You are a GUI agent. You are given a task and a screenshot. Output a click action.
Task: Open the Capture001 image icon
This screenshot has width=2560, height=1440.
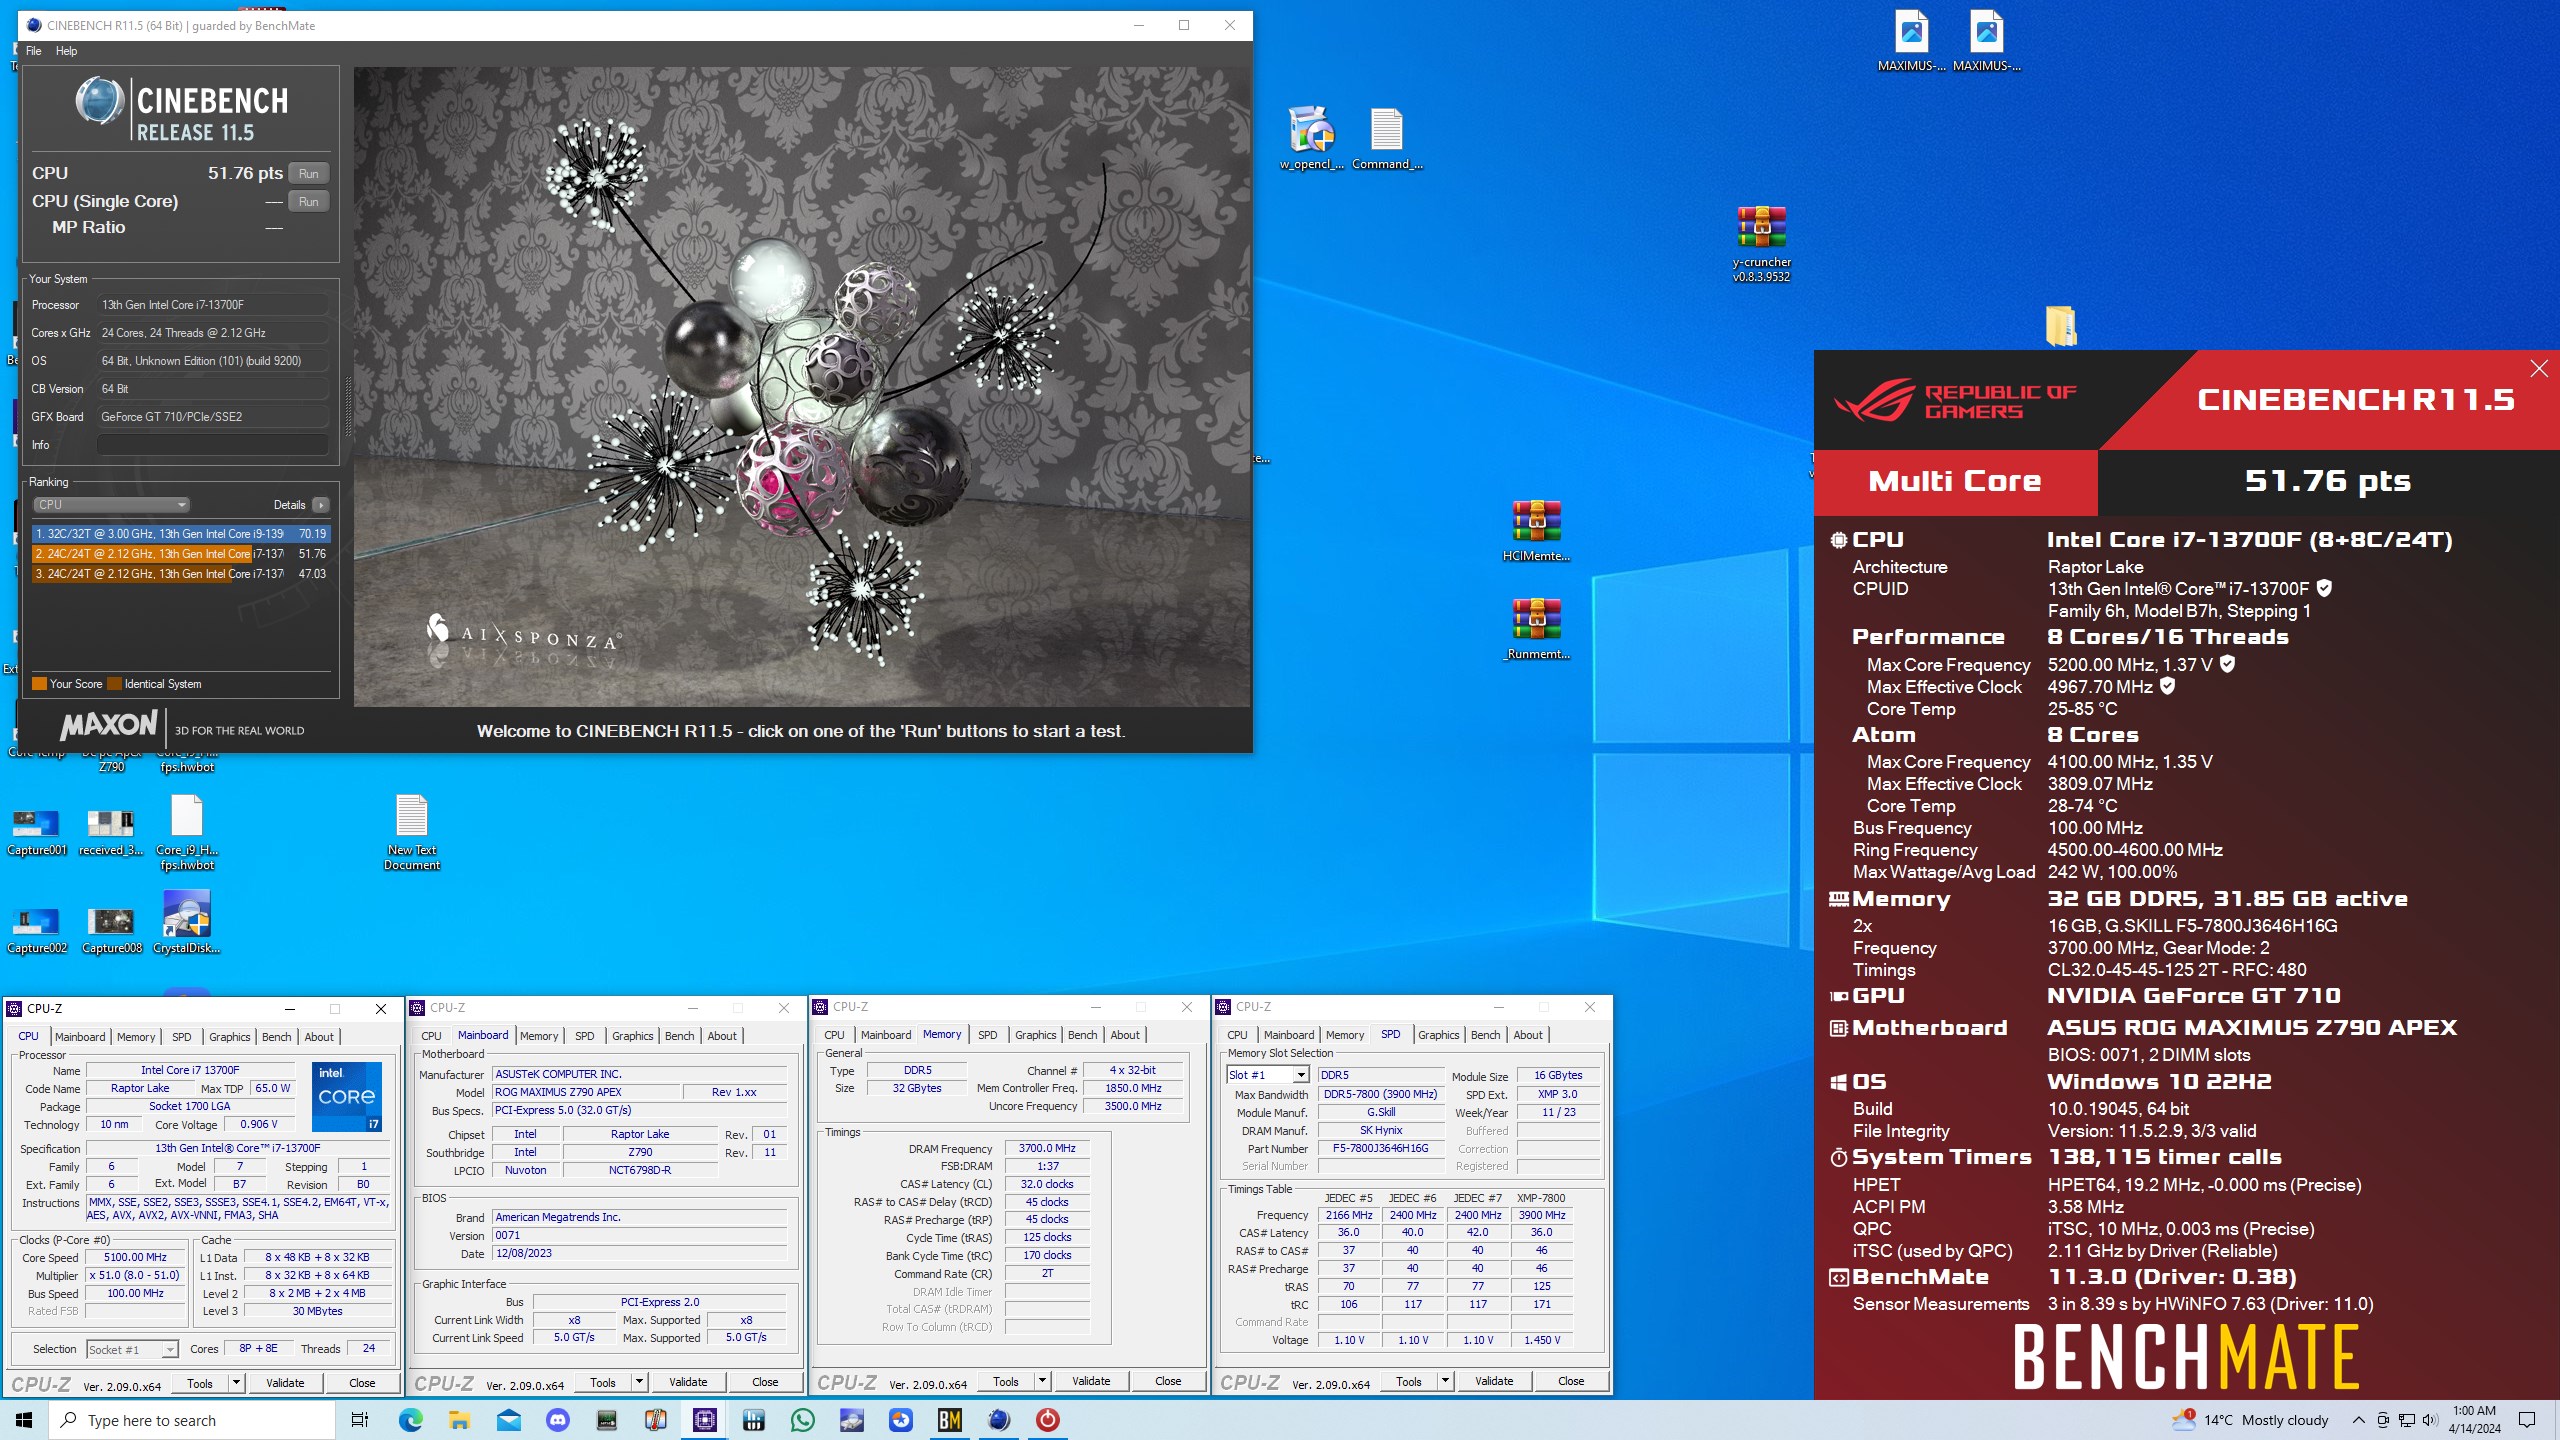37,832
